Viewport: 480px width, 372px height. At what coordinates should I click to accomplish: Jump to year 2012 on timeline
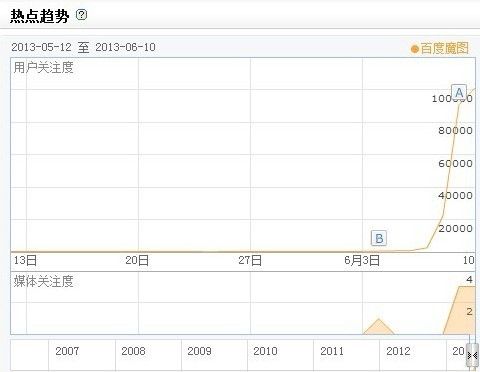click(x=398, y=351)
